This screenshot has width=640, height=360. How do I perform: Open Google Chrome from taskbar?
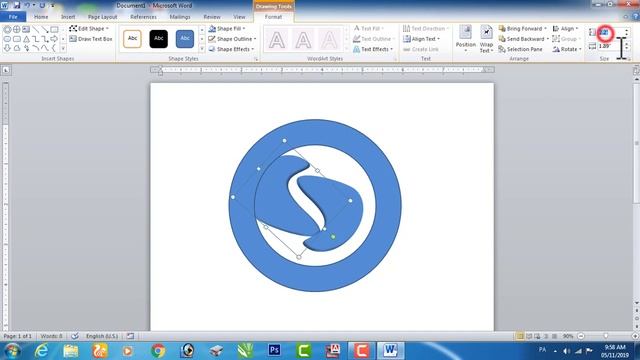(158, 351)
